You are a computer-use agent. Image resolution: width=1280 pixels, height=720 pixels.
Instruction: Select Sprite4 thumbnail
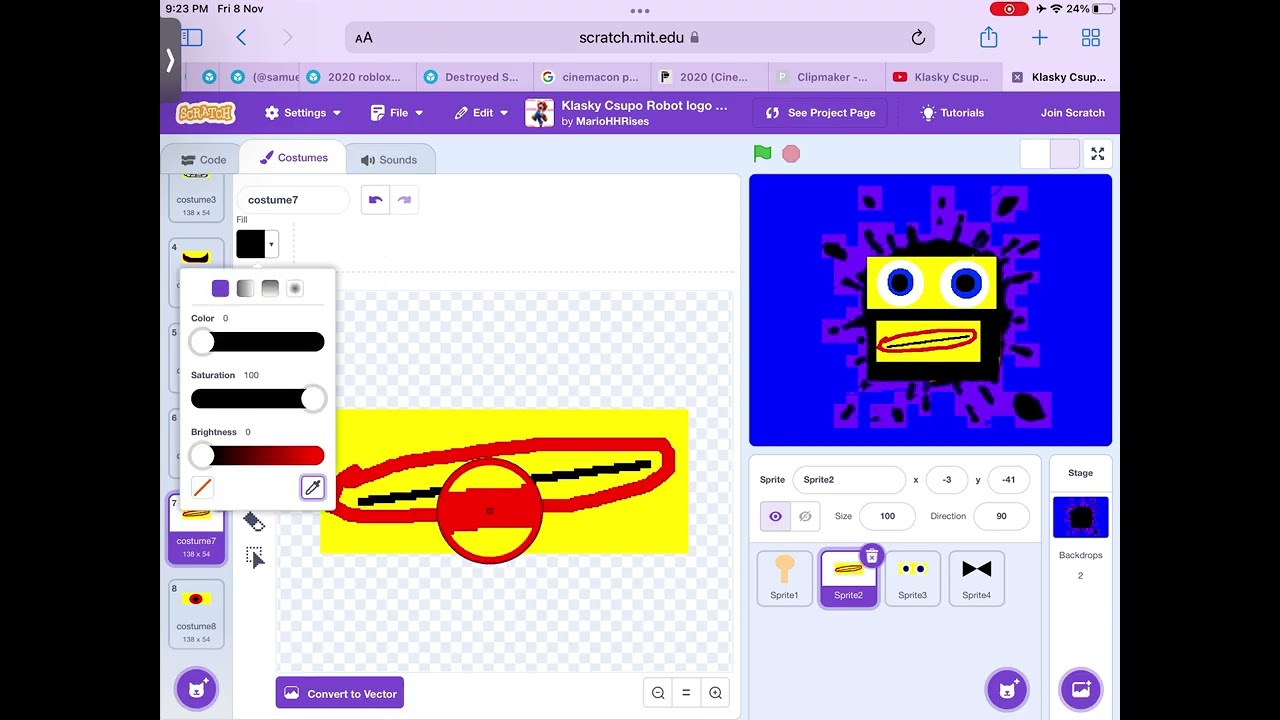pyautogui.click(x=976, y=578)
